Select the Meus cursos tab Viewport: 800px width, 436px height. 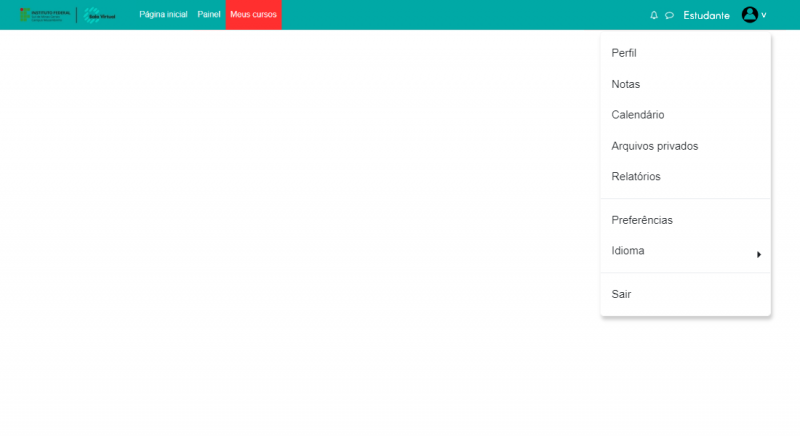[x=254, y=14]
